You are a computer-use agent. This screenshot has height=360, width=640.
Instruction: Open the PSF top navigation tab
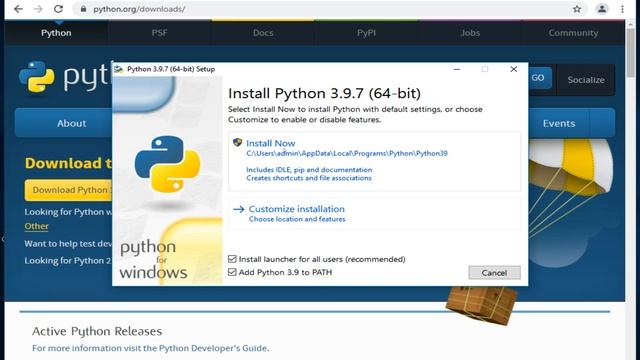tap(160, 33)
